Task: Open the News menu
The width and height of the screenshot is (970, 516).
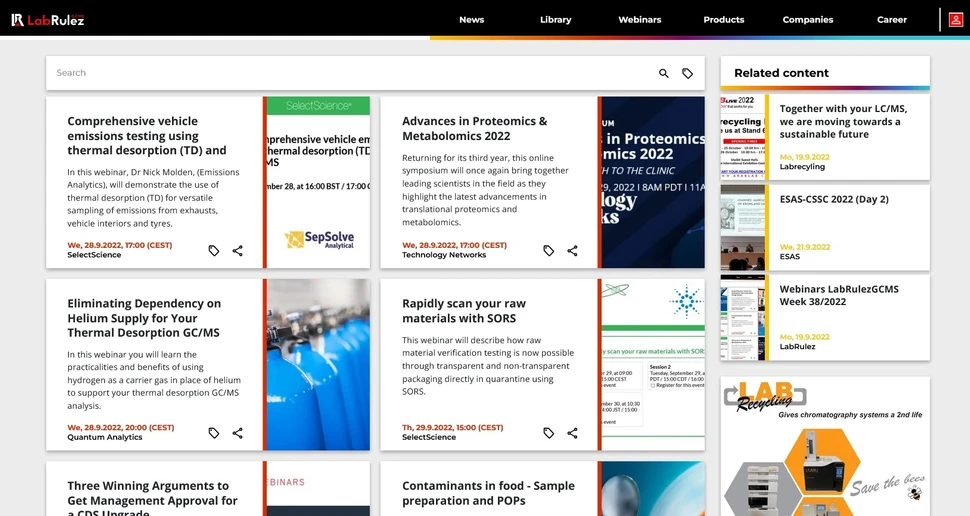Action: click(x=471, y=20)
